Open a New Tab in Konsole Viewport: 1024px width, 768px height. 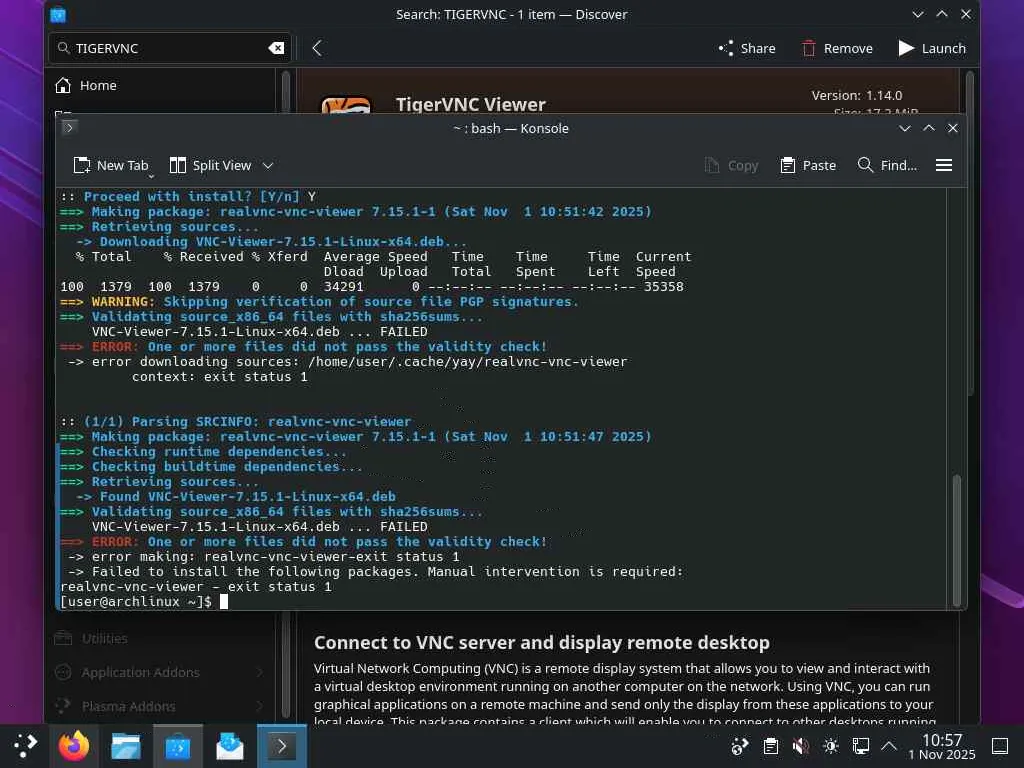(110, 166)
